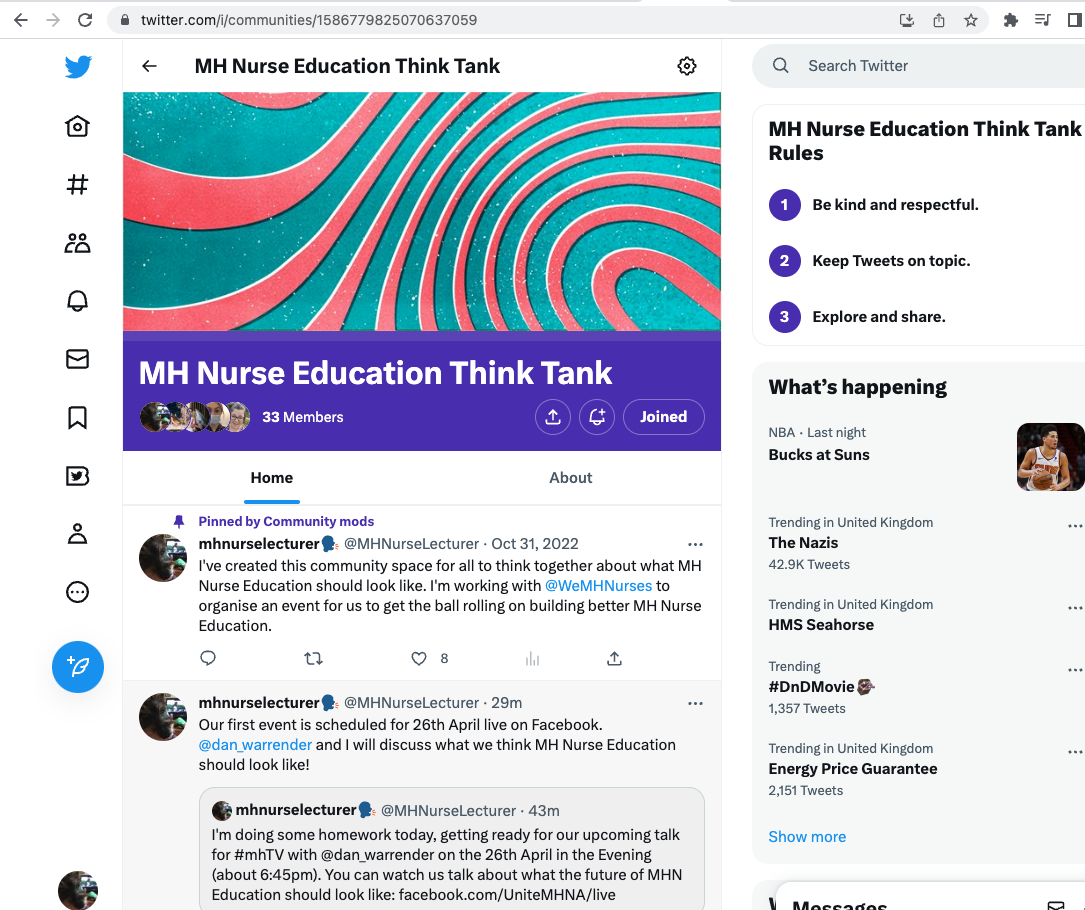Open the Bucks at Suns thumbnail image
Image resolution: width=1085 pixels, height=910 pixels.
(x=1050, y=457)
